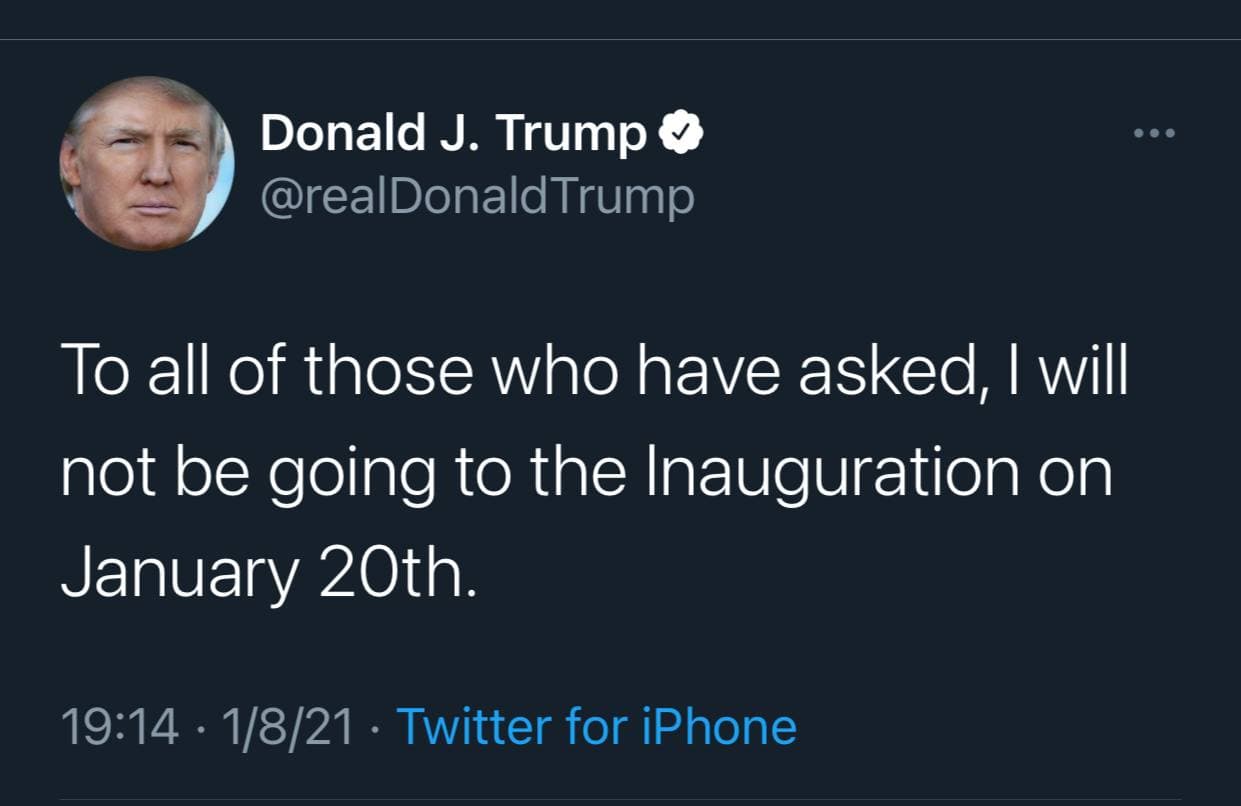Screen dimensions: 1241x806
Task: Open the Twitter for iPhone source link
Action: (x=597, y=727)
